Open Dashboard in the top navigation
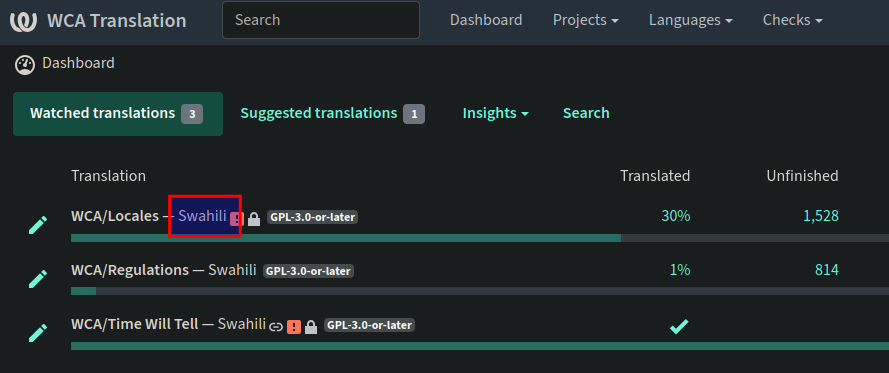This screenshot has height=373, width=889. click(x=486, y=20)
